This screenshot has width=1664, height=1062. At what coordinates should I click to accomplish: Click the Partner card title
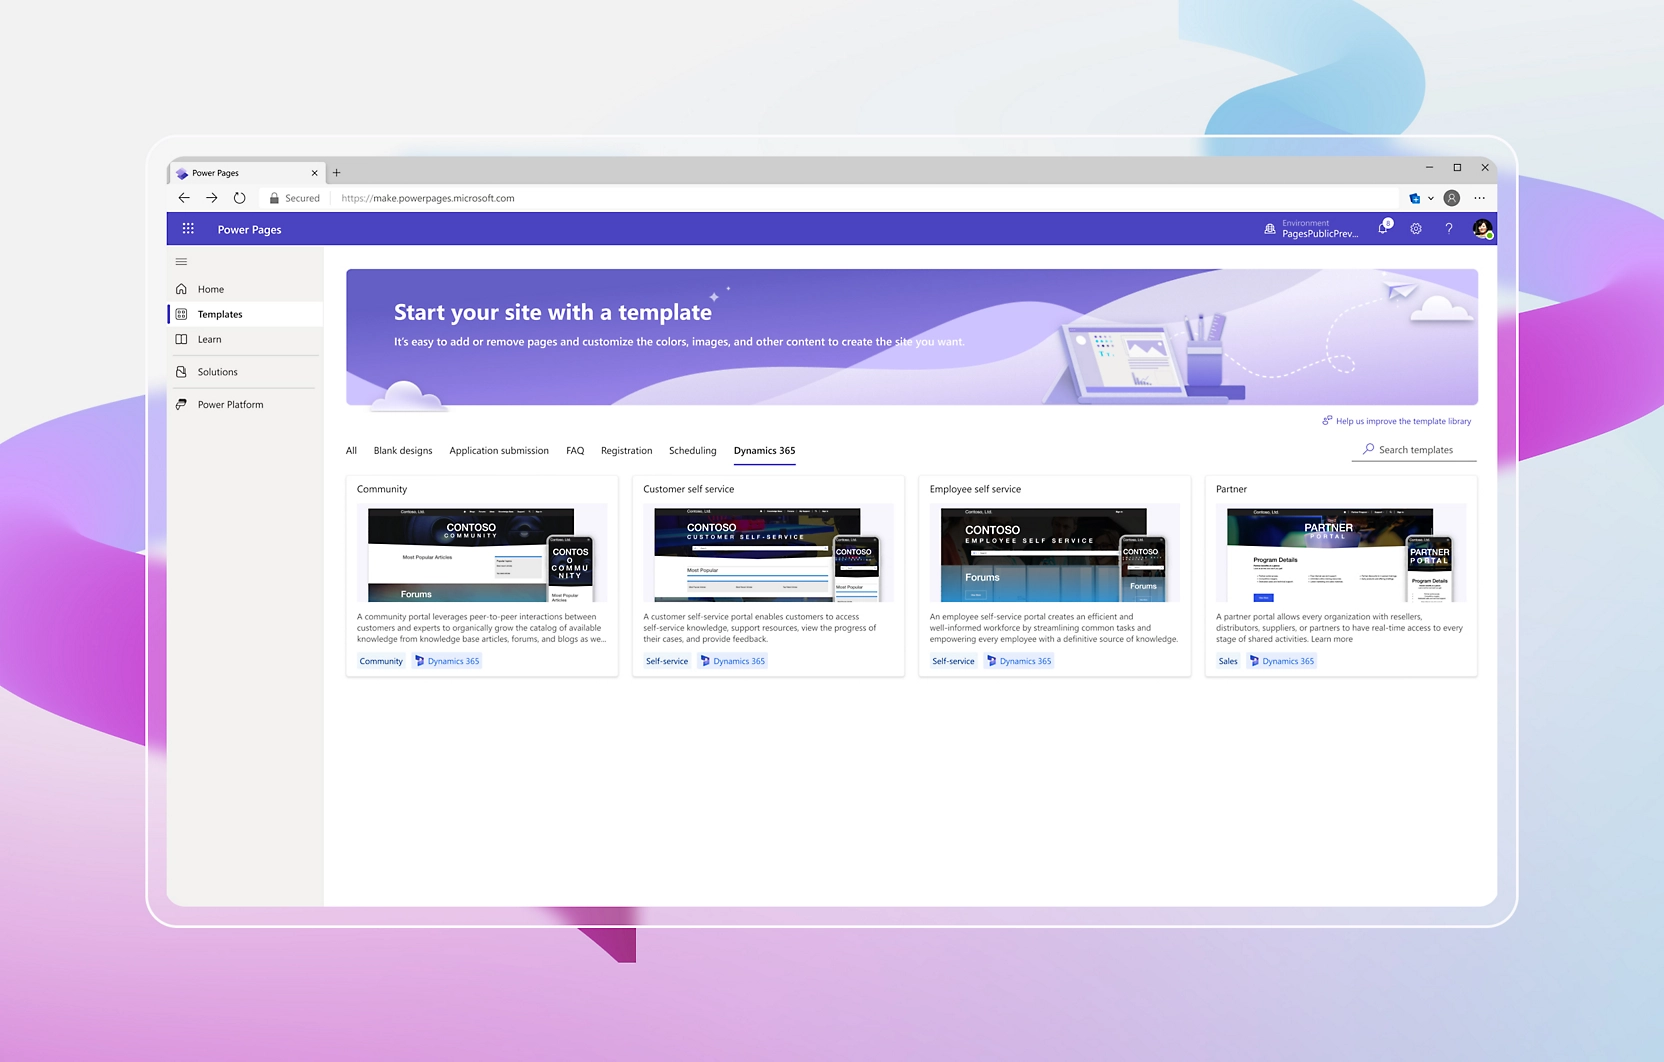(x=1231, y=489)
